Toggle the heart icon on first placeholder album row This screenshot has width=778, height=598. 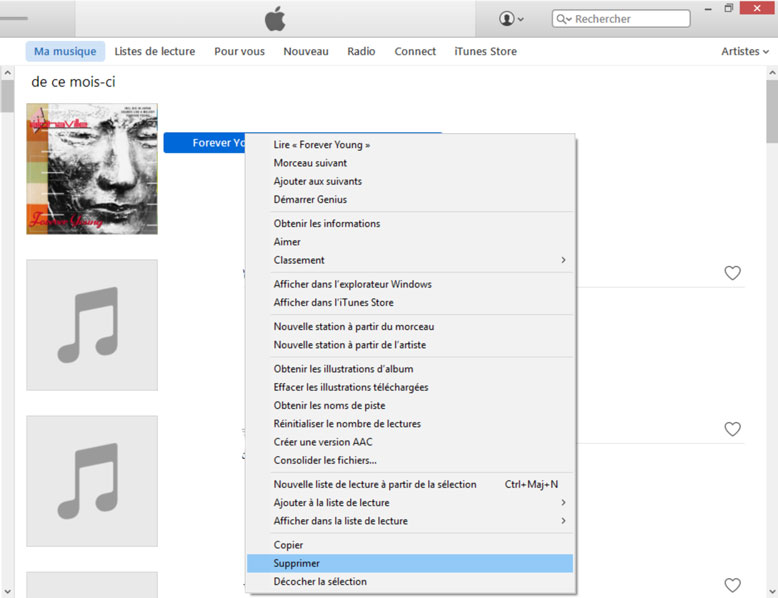[732, 273]
